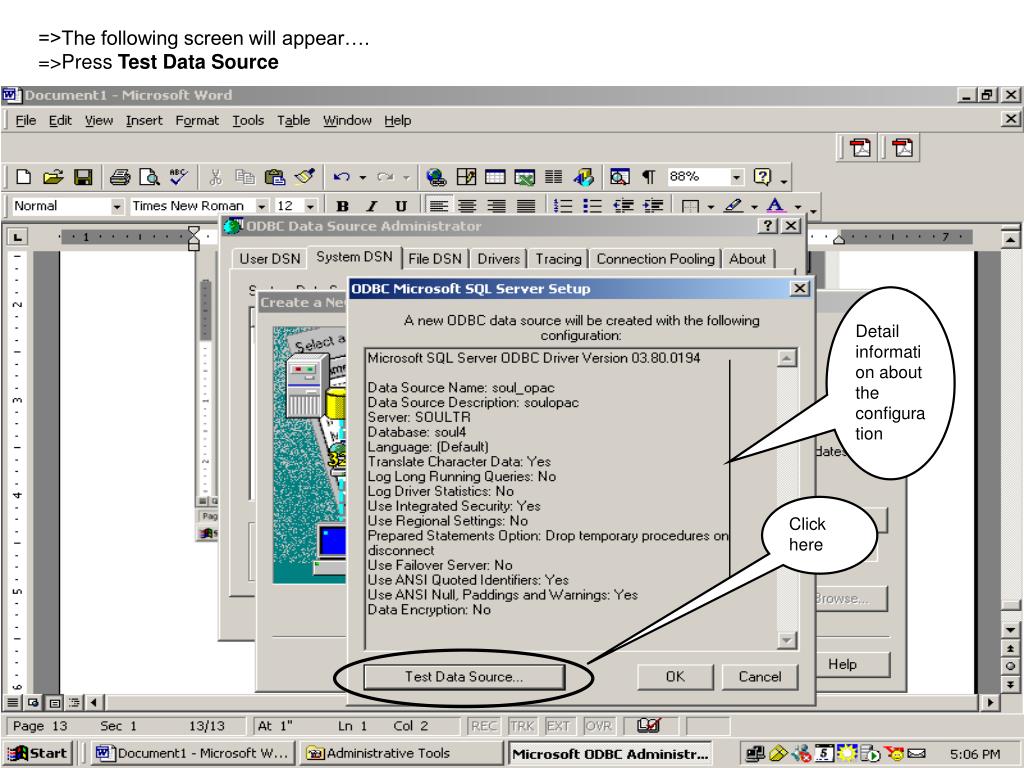
Task: Click OK in SQL Server Setup dialog
Action: 675,677
